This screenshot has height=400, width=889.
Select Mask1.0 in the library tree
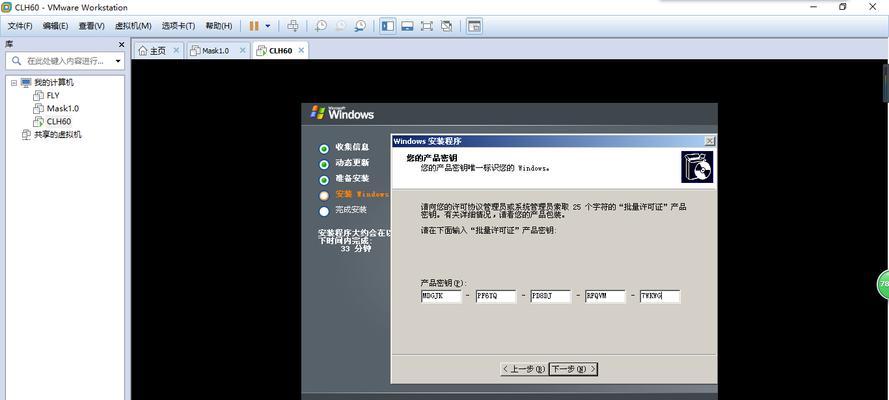click(62, 108)
